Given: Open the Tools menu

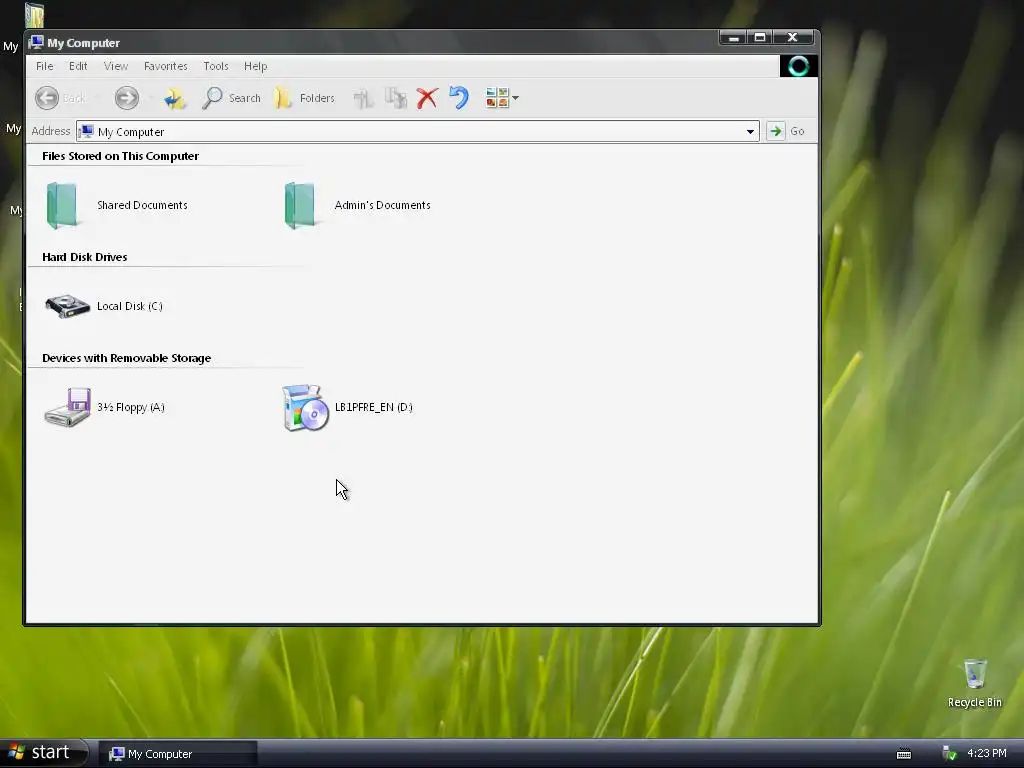Looking at the screenshot, I should (216, 66).
